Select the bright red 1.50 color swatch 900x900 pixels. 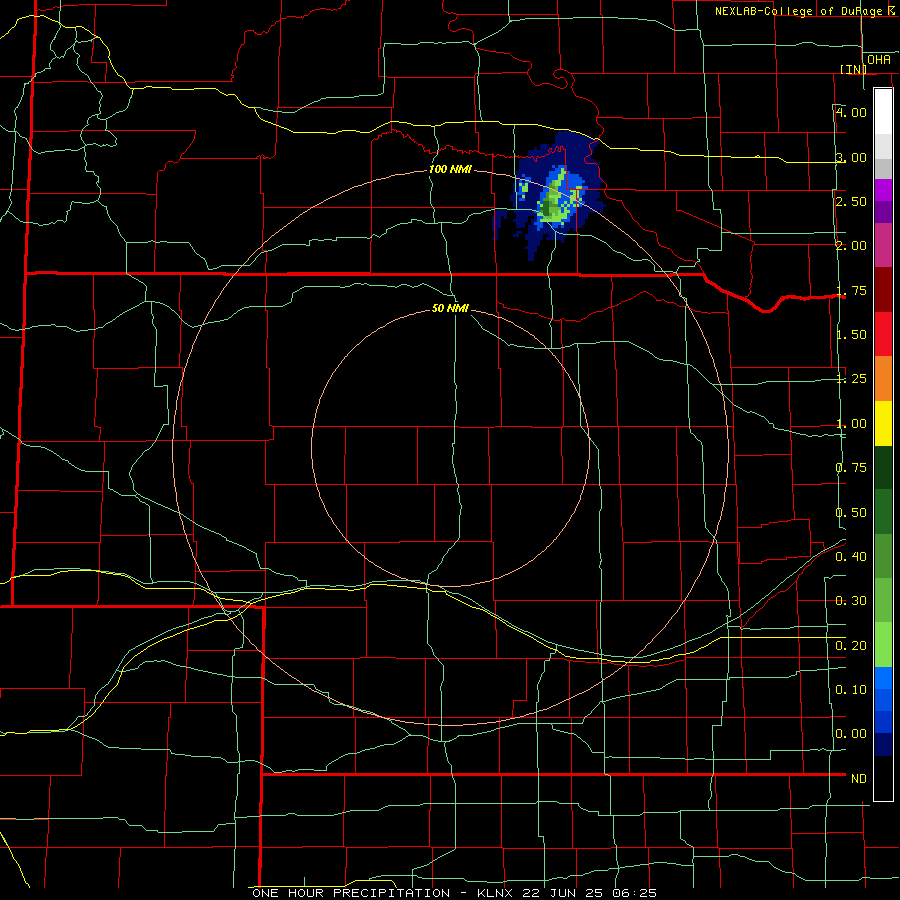coord(883,334)
